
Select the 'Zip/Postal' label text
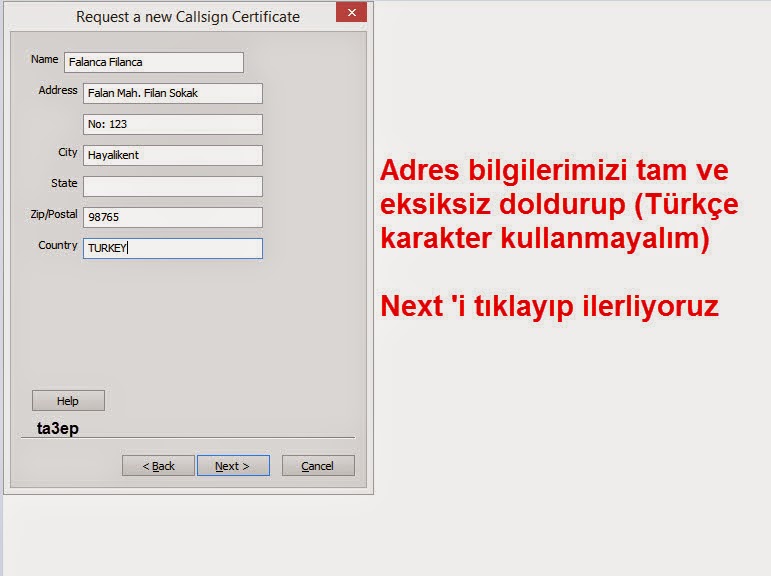(x=54, y=214)
